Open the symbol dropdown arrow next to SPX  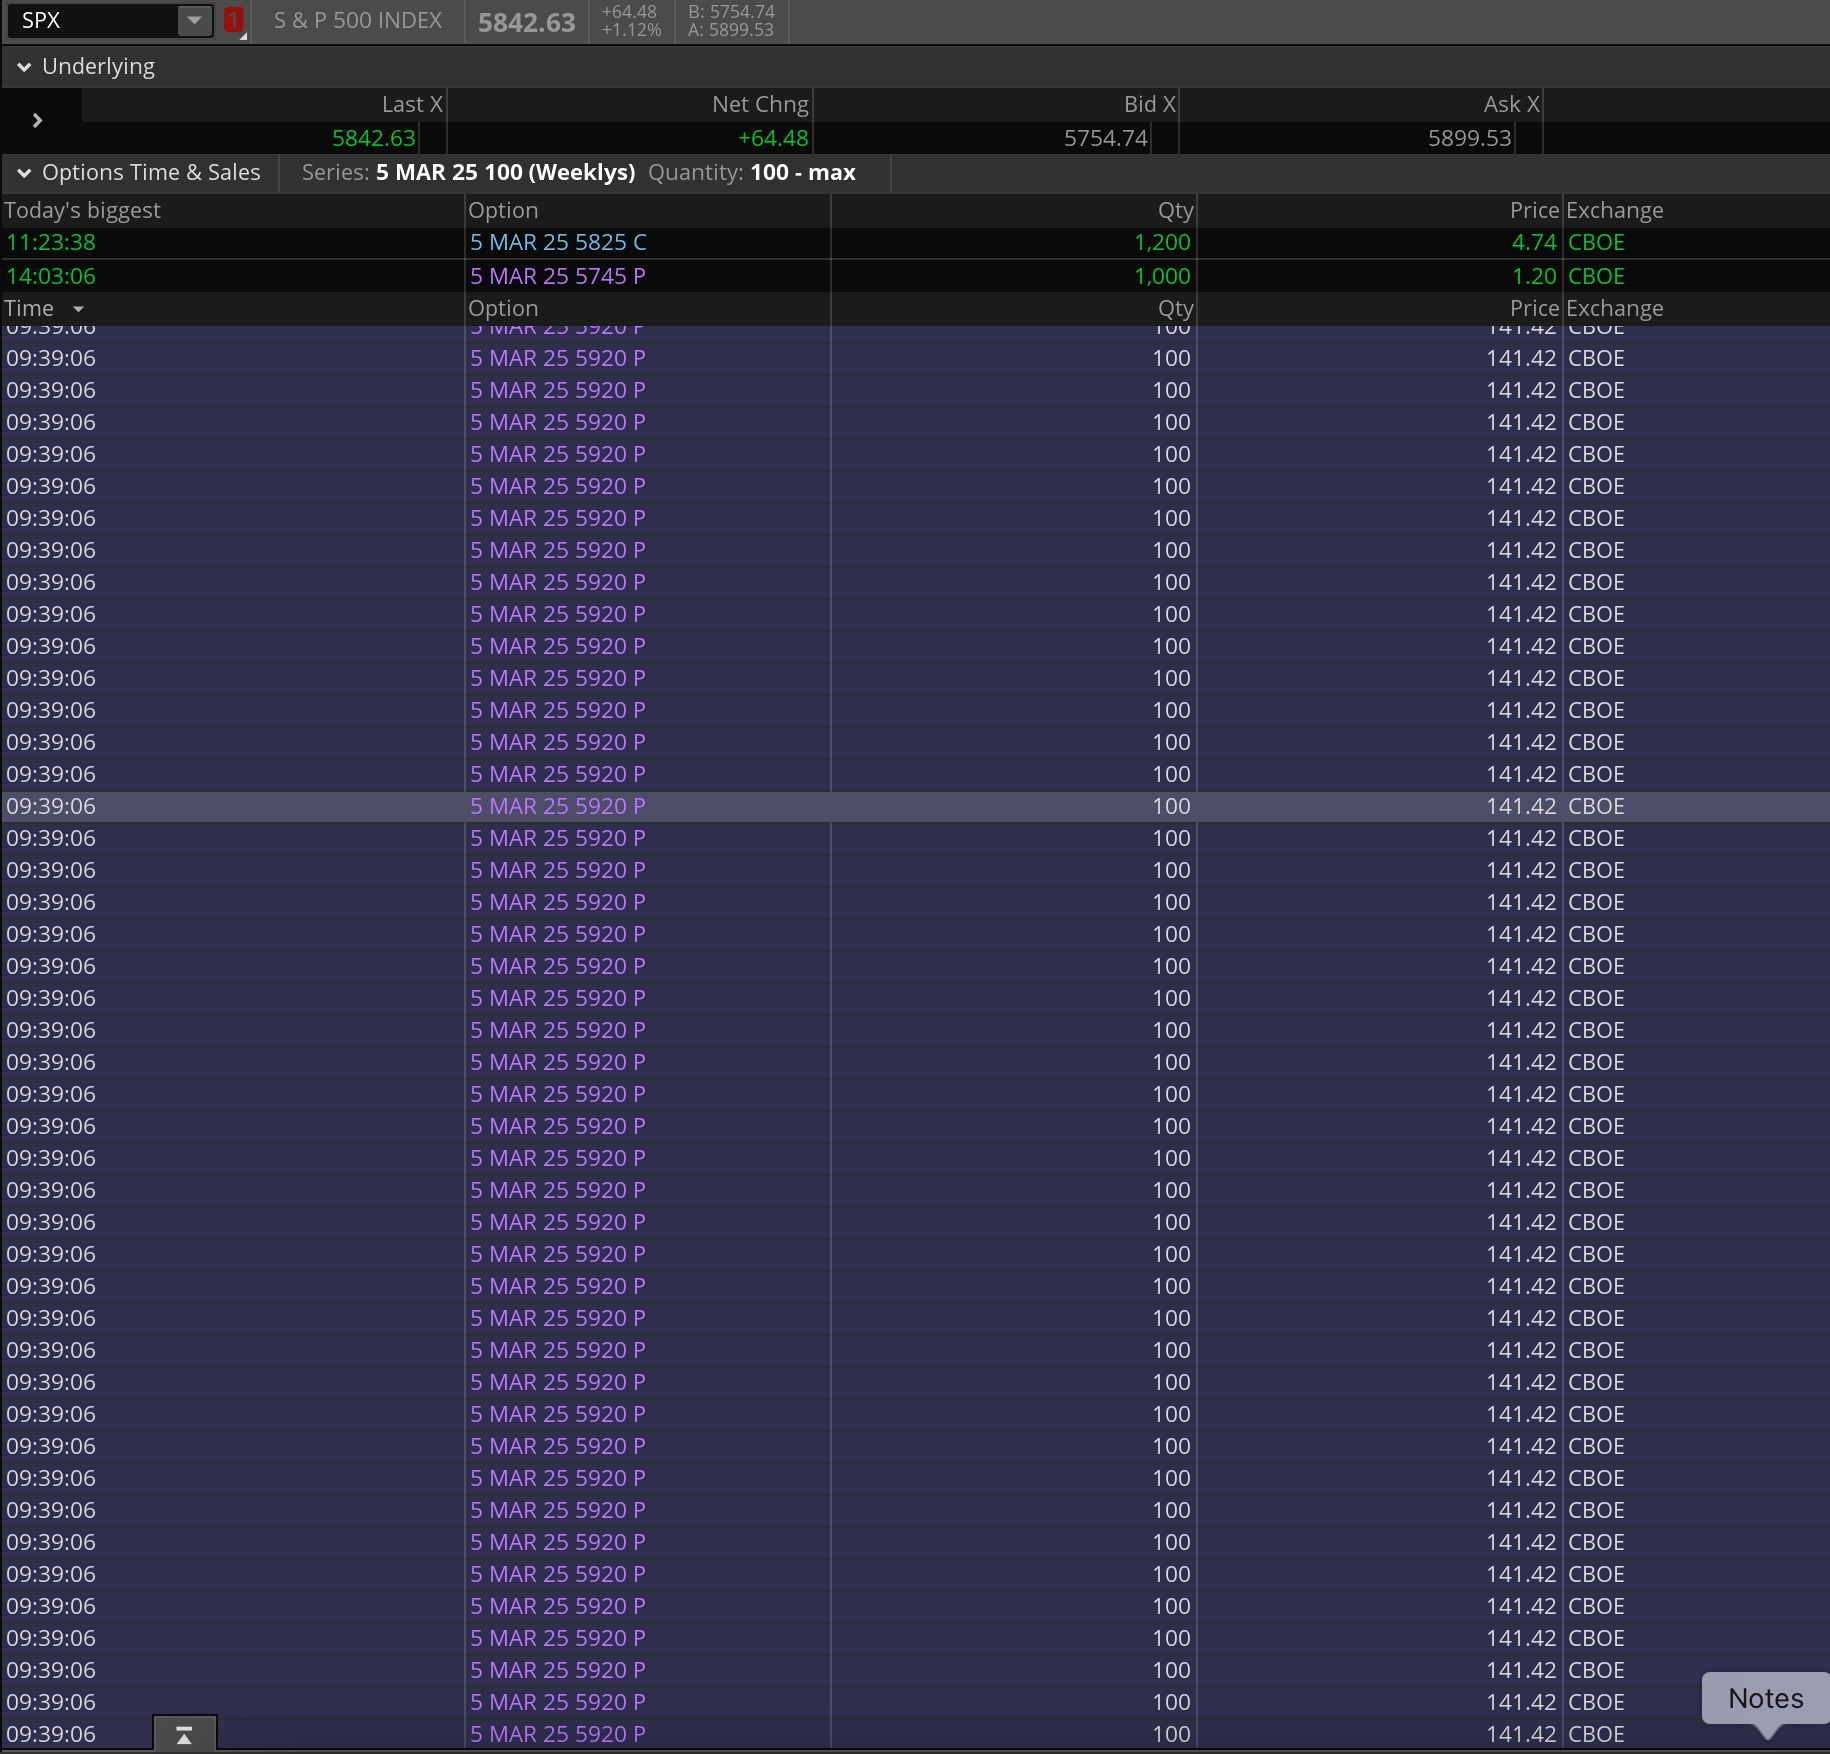tap(195, 20)
